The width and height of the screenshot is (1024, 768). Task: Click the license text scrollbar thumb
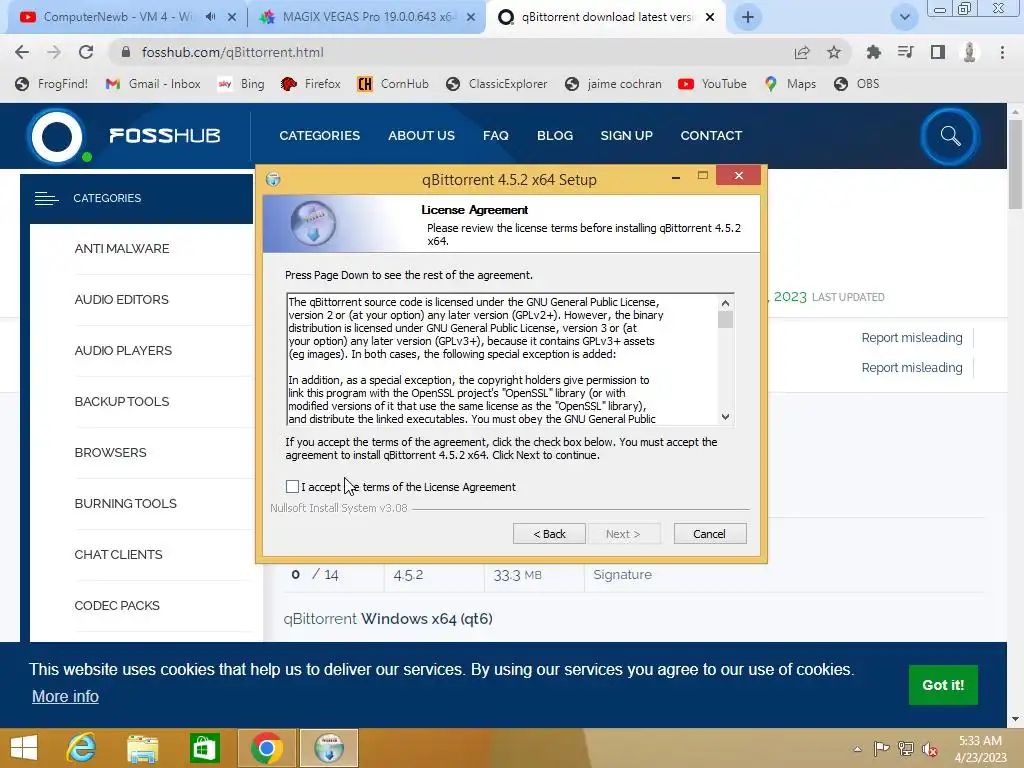pos(725,319)
